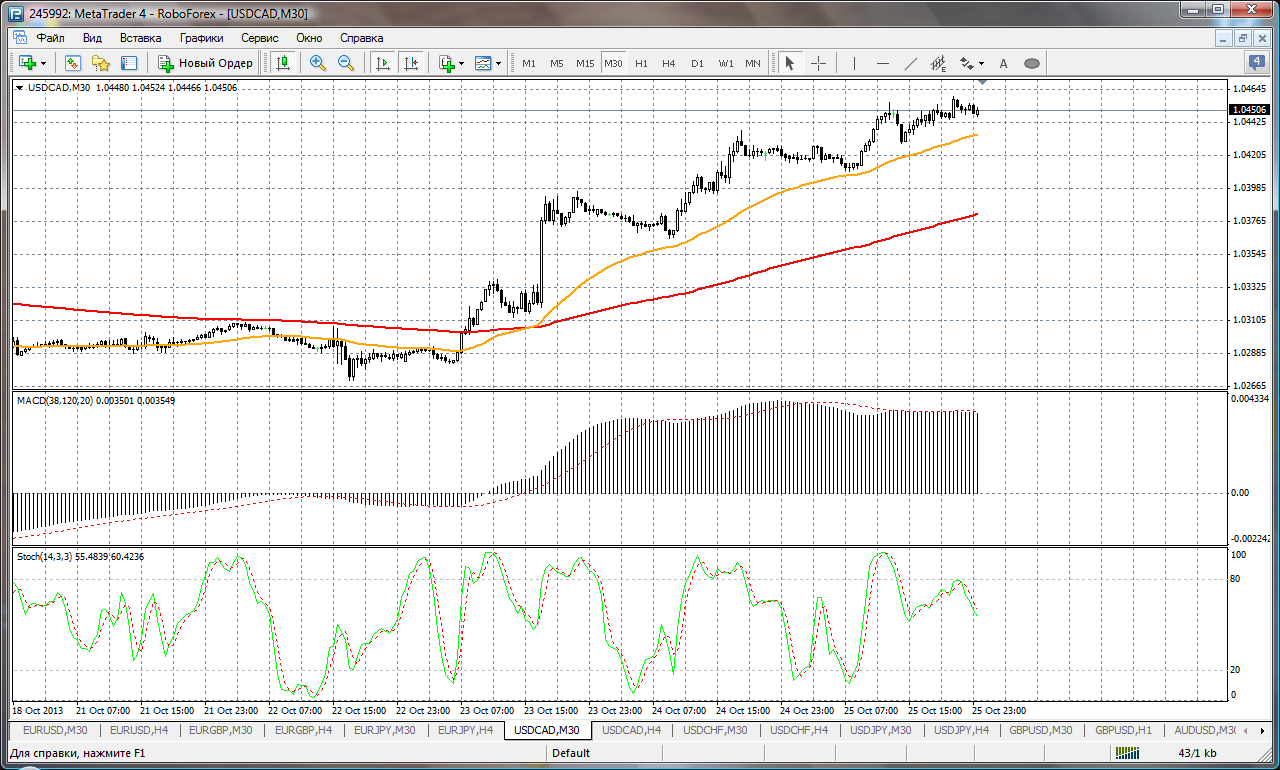Toggle chart shift button

(x=410, y=63)
